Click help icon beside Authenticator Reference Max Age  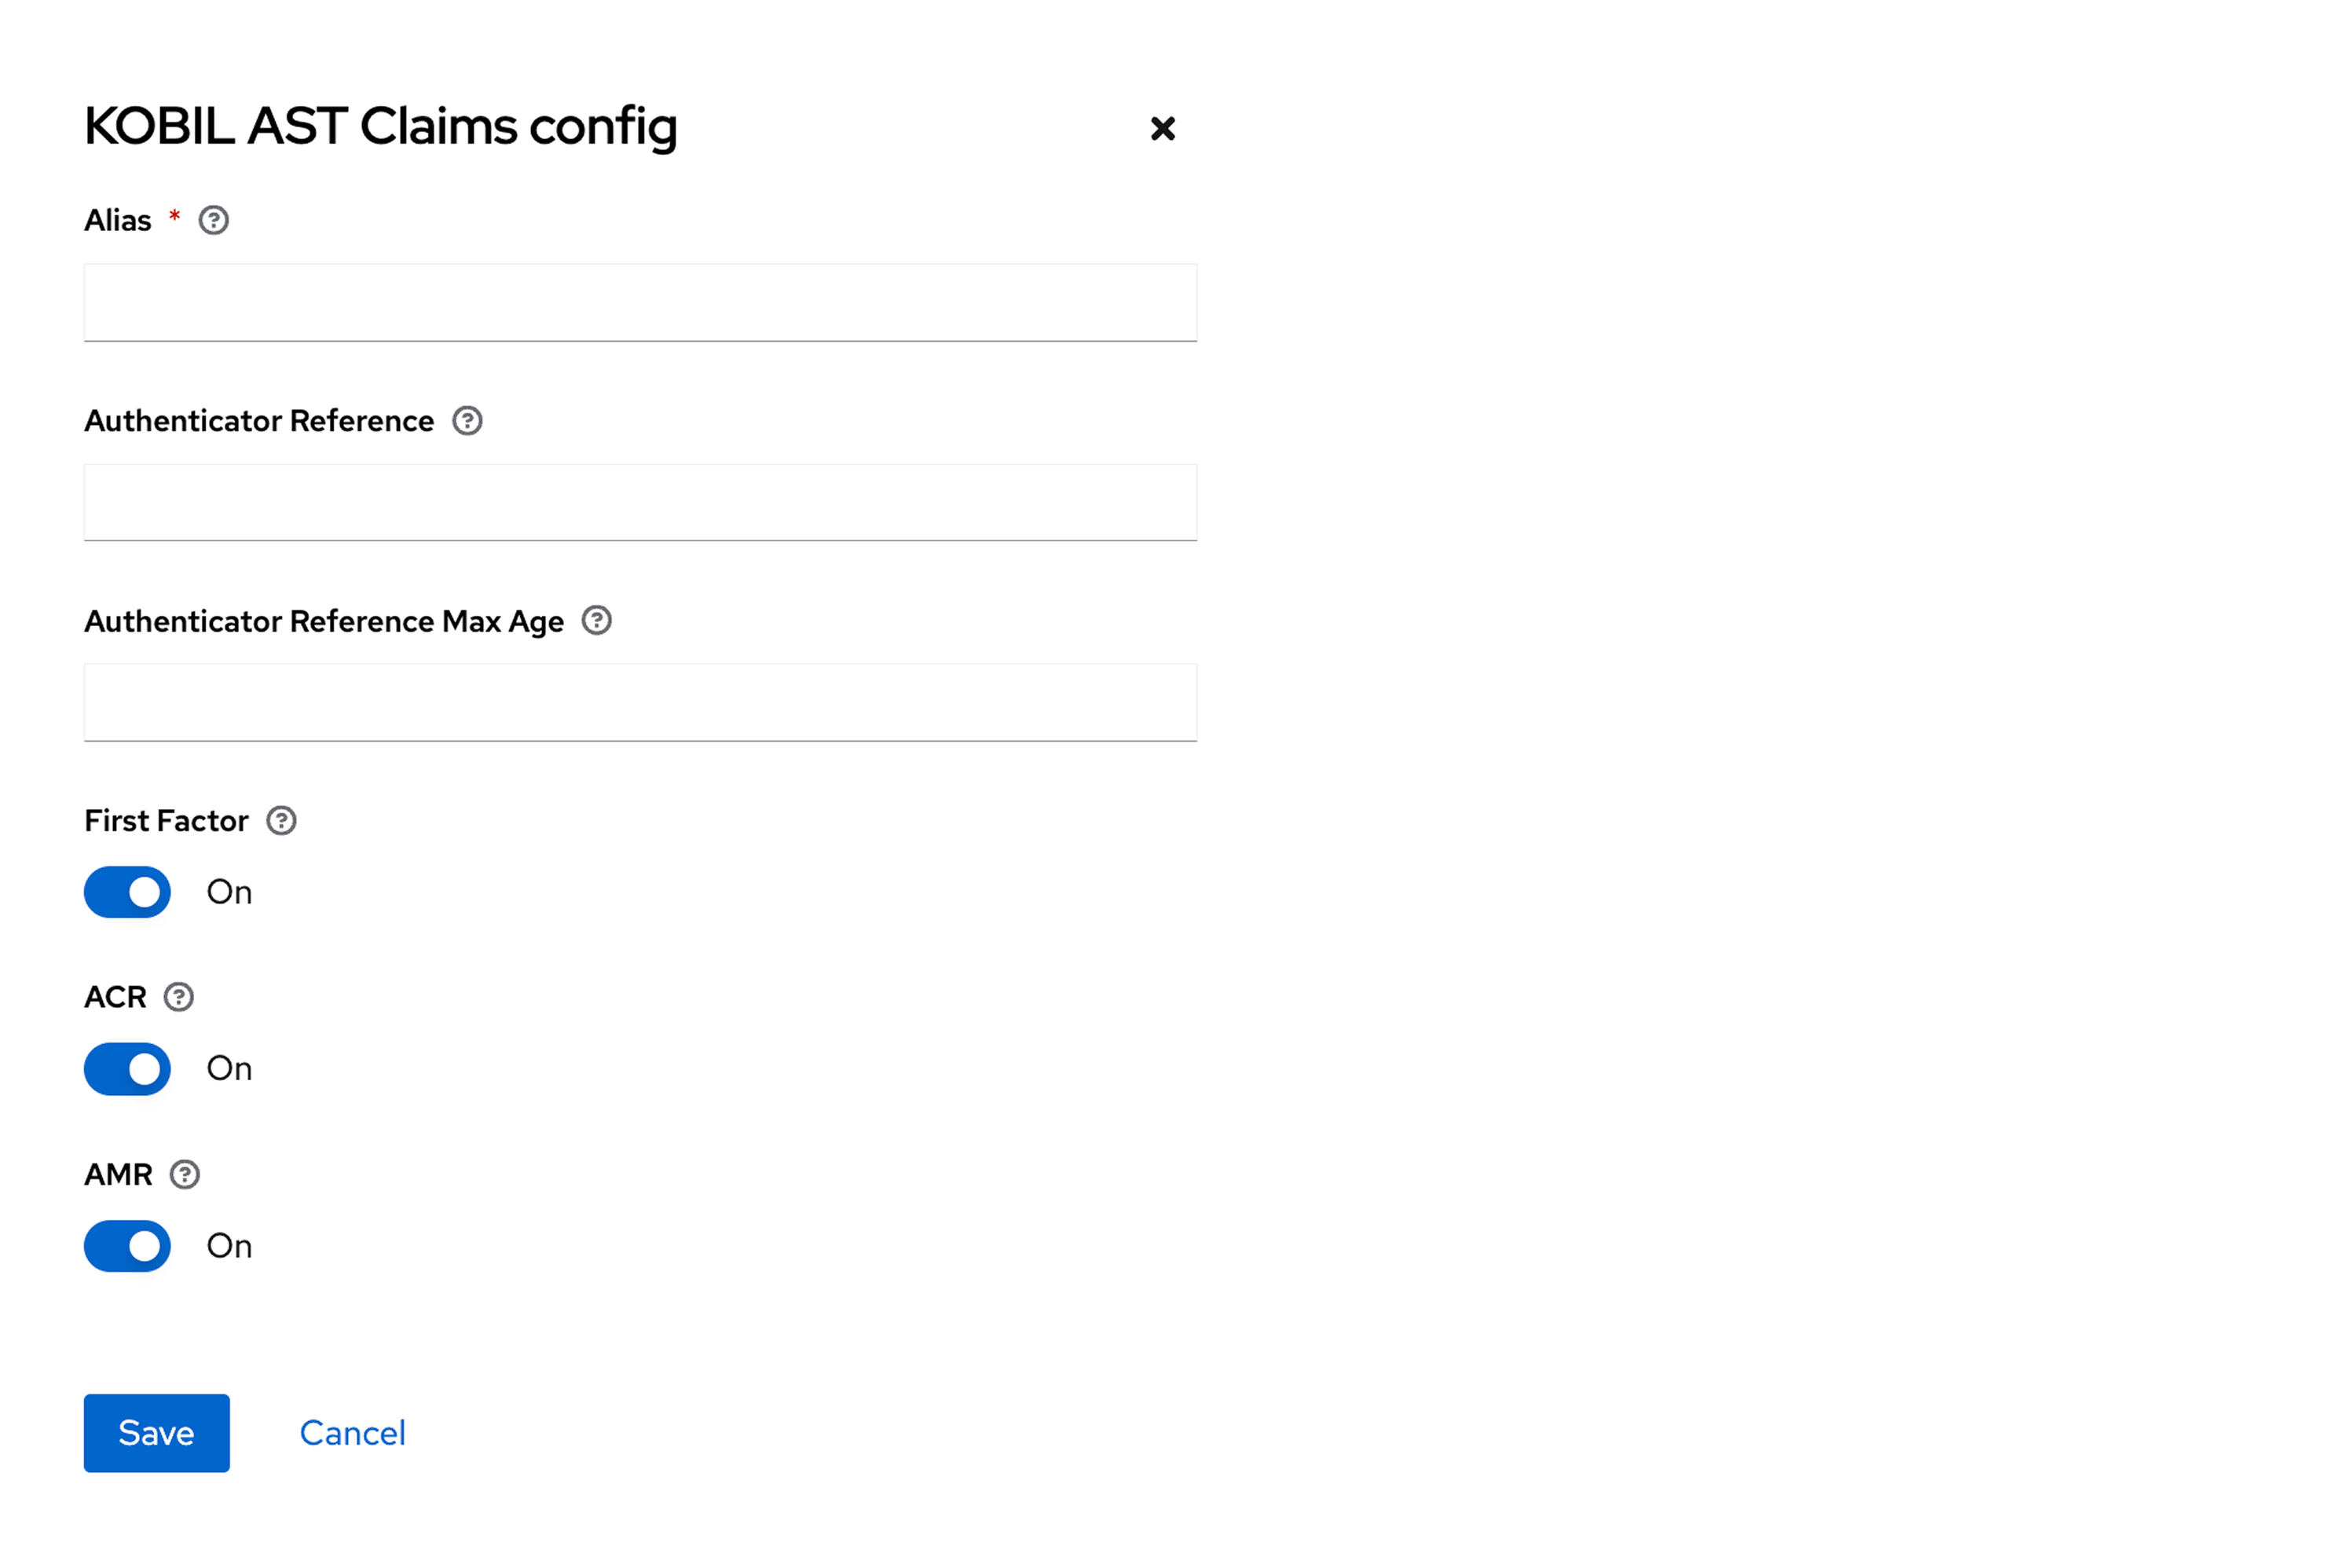point(597,621)
